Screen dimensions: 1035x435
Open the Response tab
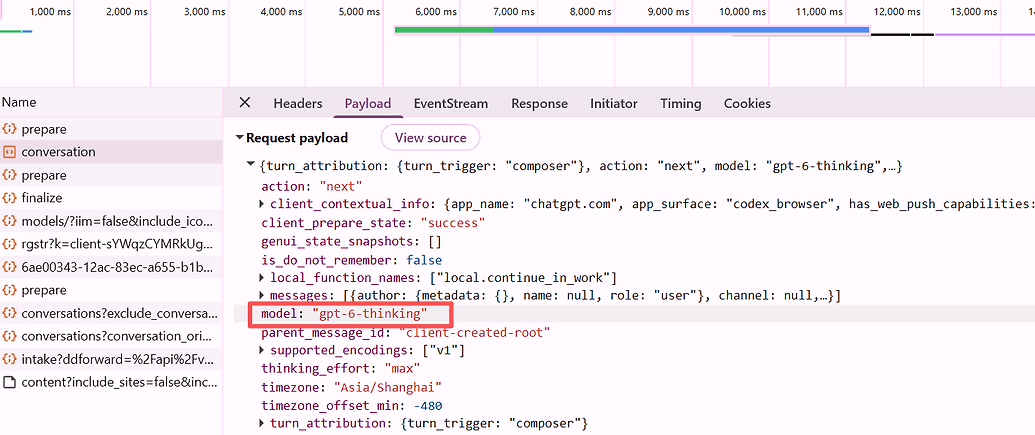pyautogui.click(x=539, y=104)
